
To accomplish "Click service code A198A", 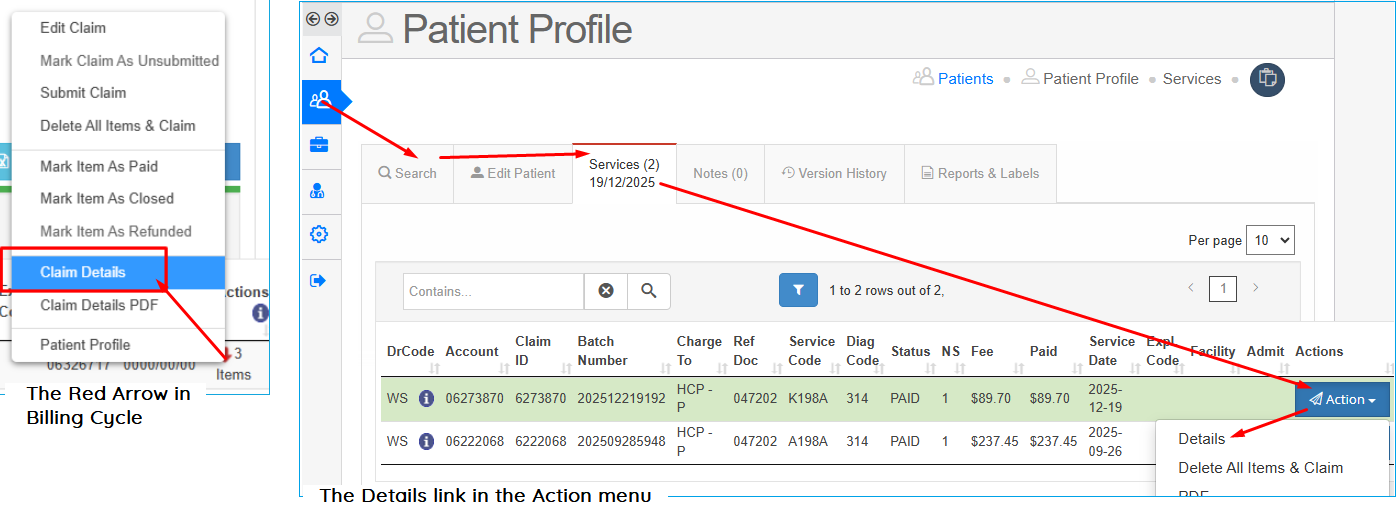I will (x=810, y=441).
